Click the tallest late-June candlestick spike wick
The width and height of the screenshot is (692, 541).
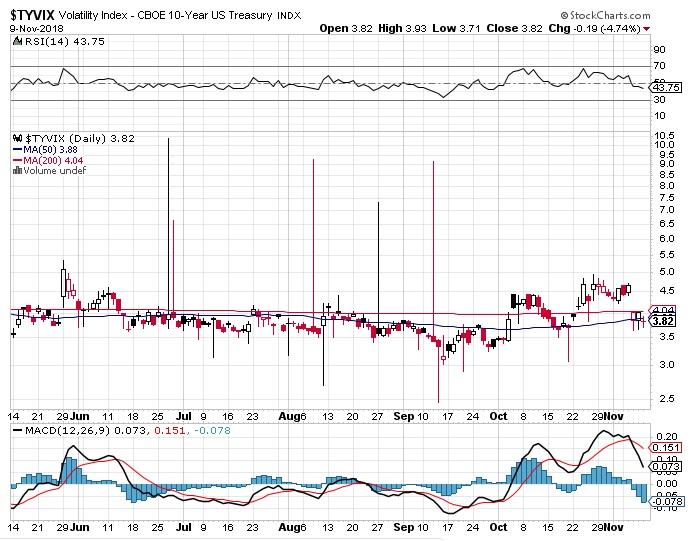coord(168,229)
